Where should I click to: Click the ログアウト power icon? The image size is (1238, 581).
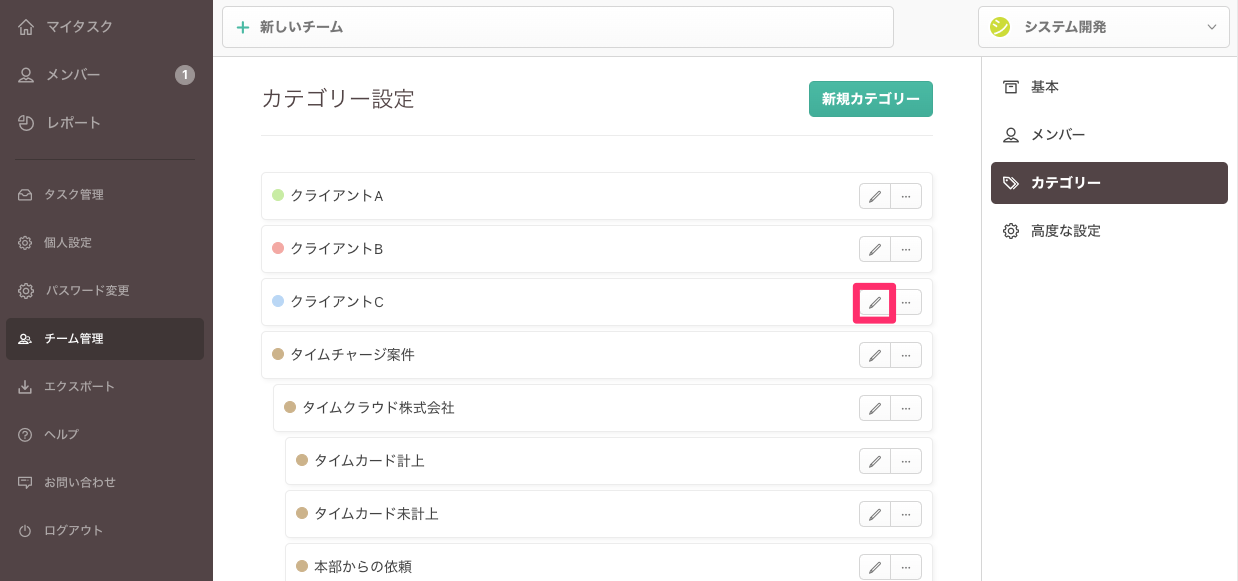point(26,531)
